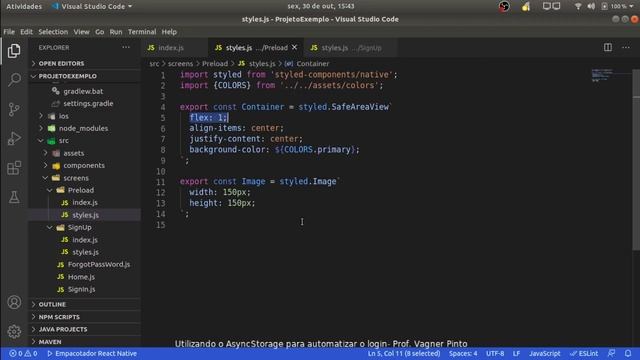Click the display icon in top bar
The image size is (640, 360).
click(x=551, y=6)
